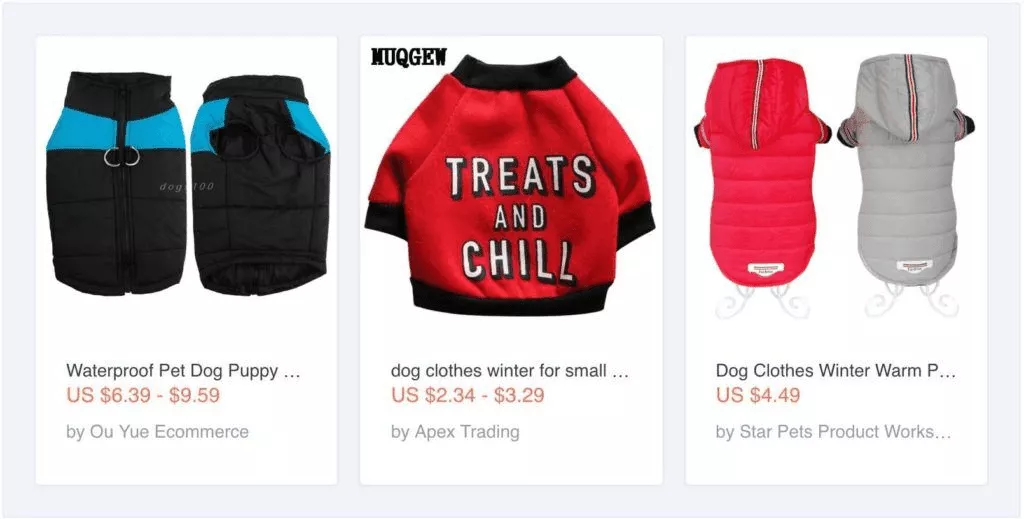Open the Dog Clothes Winter Warm title
Image resolution: width=1024 pixels, height=519 pixels.
click(835, 371)
